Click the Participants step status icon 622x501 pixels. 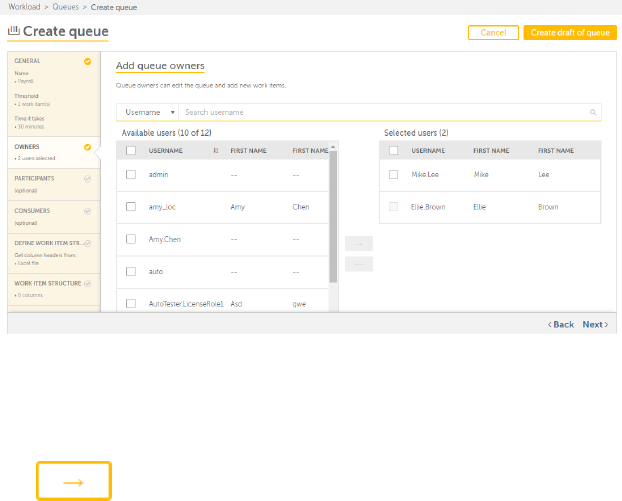[88, 179]
